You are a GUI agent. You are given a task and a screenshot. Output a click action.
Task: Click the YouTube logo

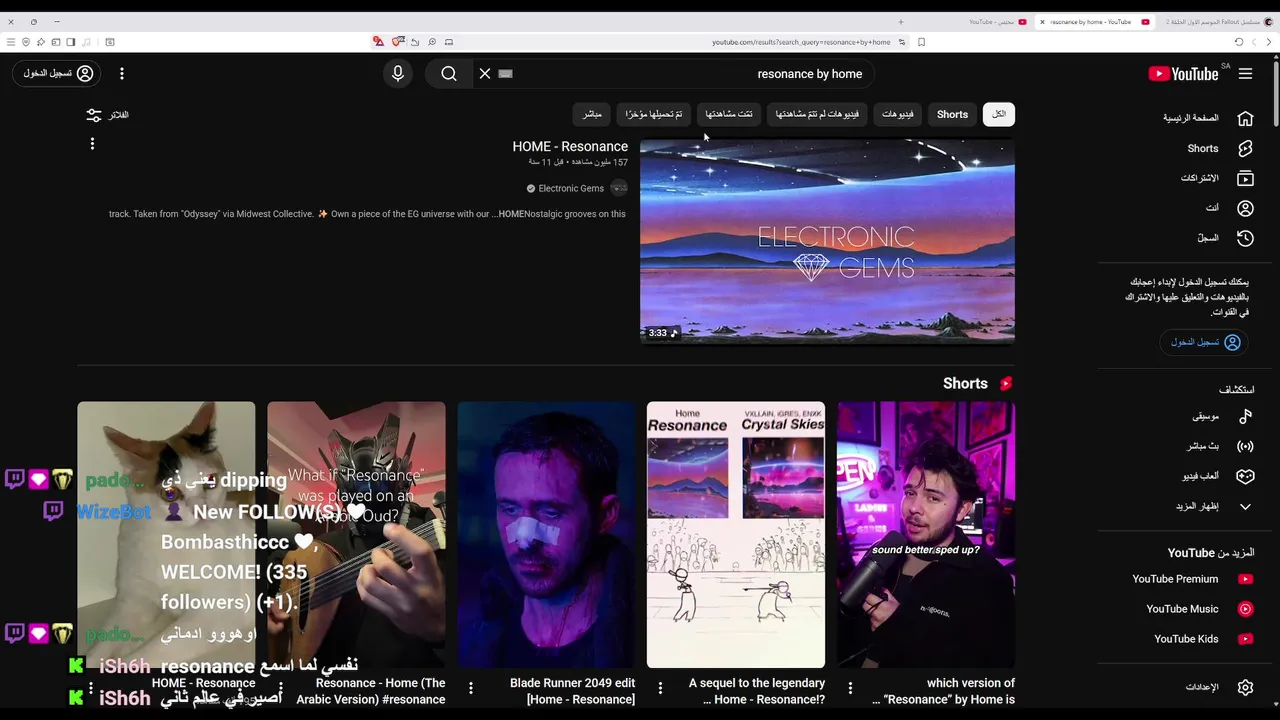pos(1183,74)
